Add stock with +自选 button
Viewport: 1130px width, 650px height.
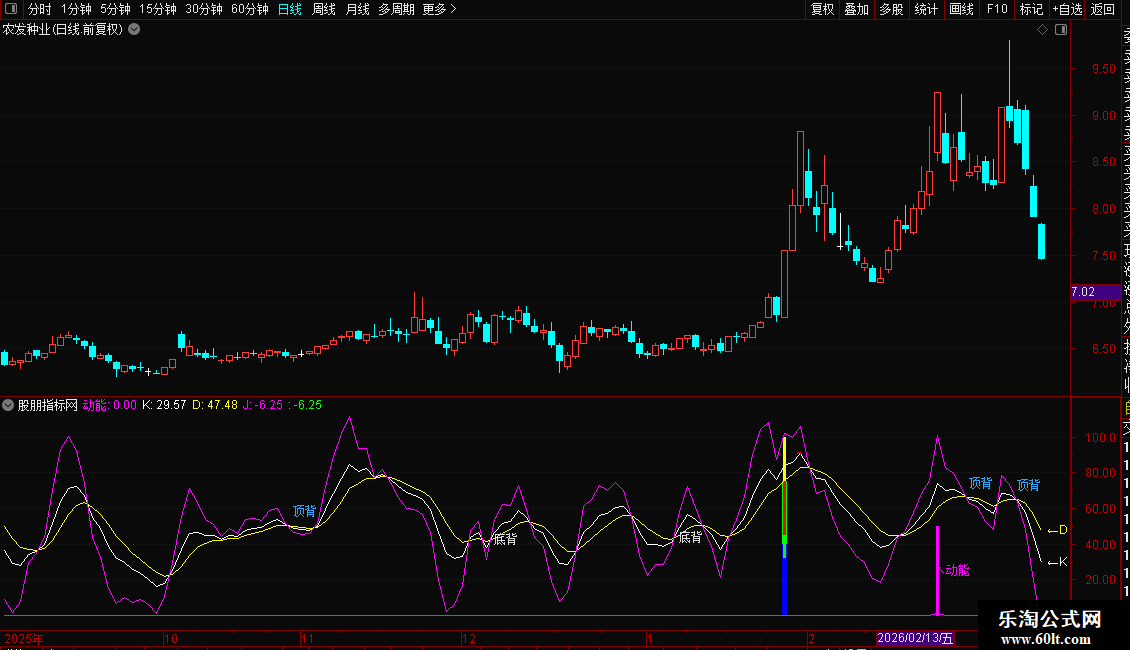click(x=1066, y=9)
